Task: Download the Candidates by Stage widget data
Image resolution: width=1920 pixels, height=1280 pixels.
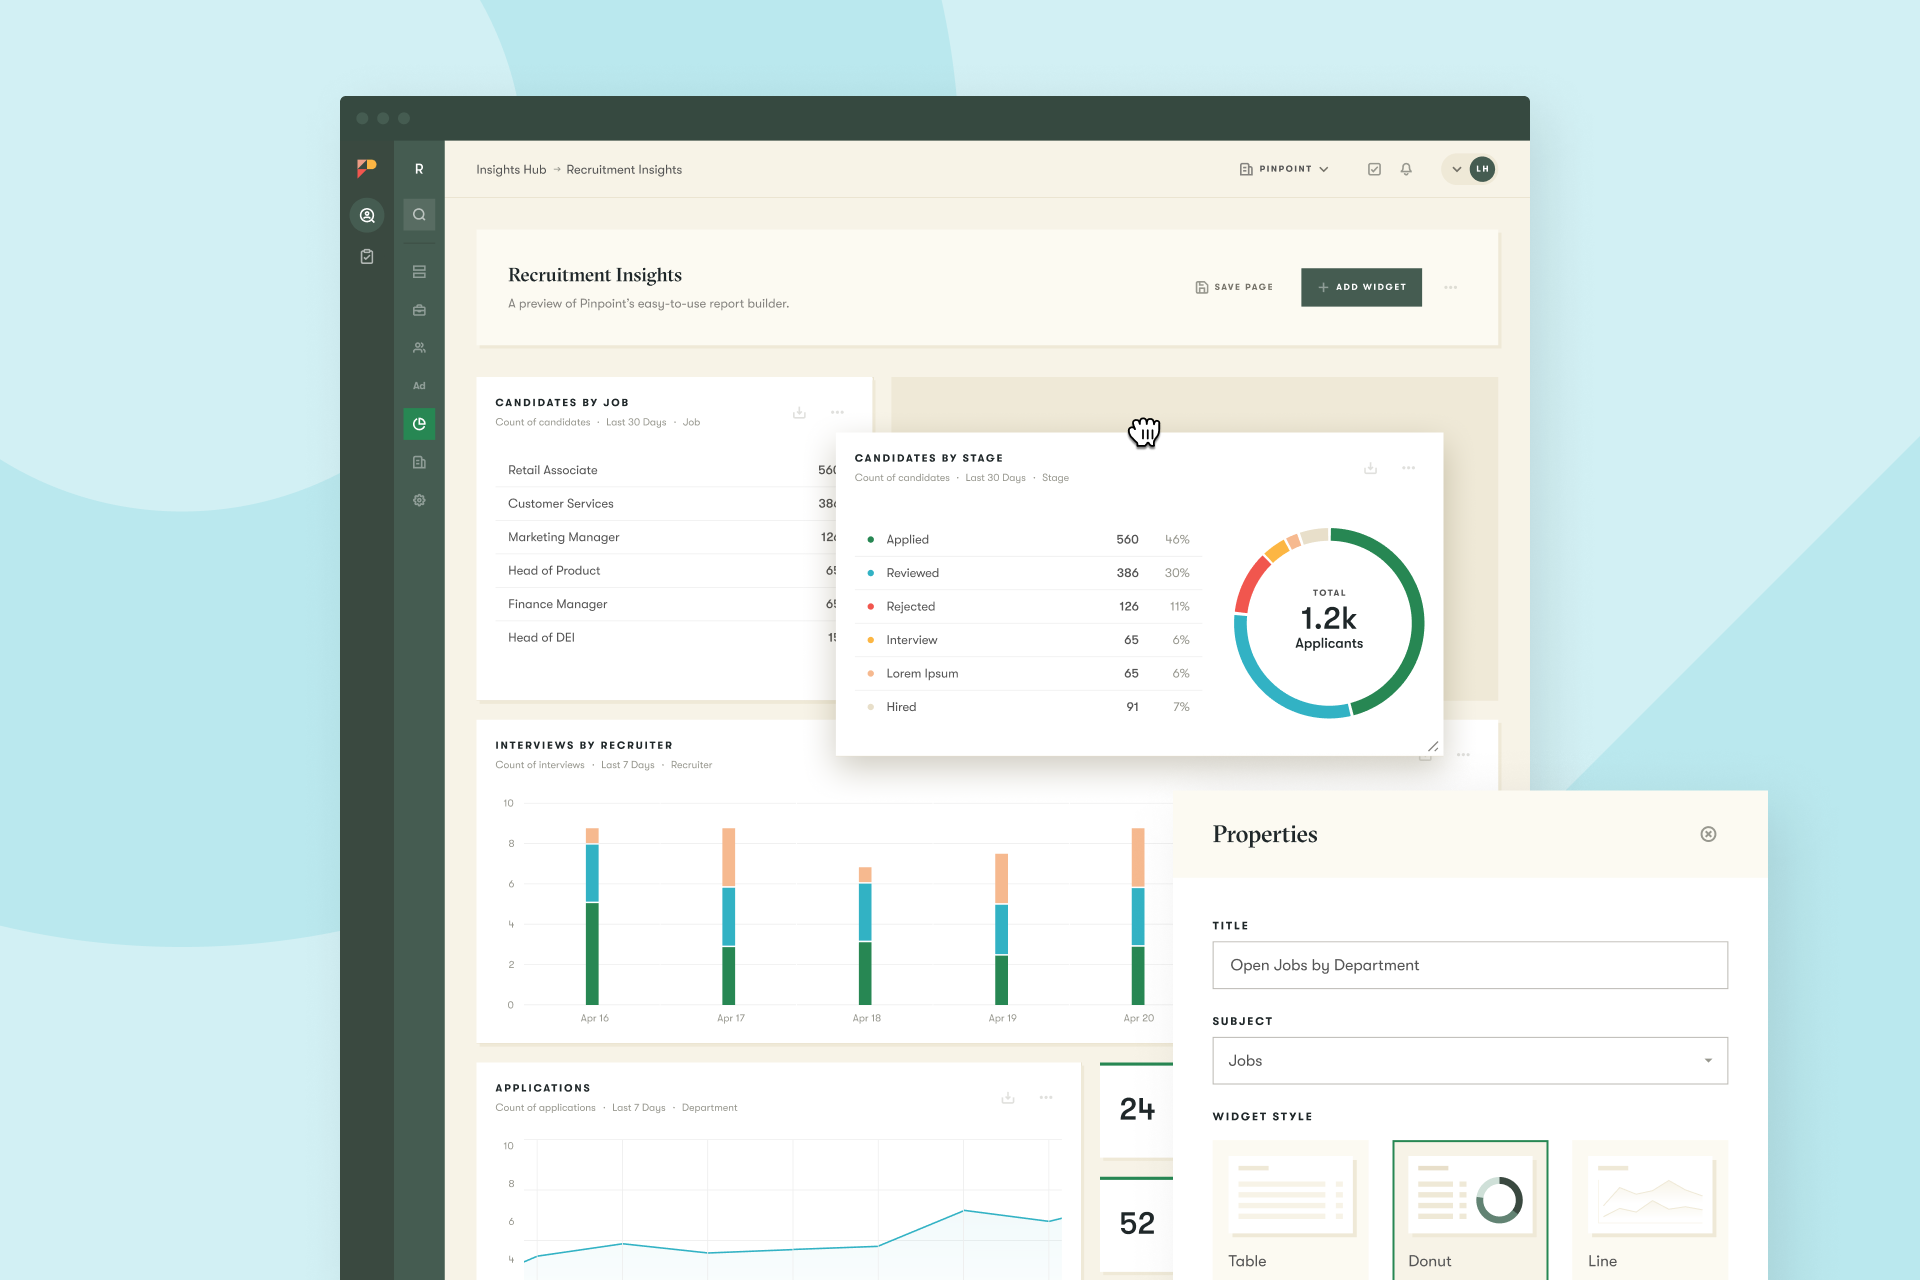Action: pos(1370,467)
